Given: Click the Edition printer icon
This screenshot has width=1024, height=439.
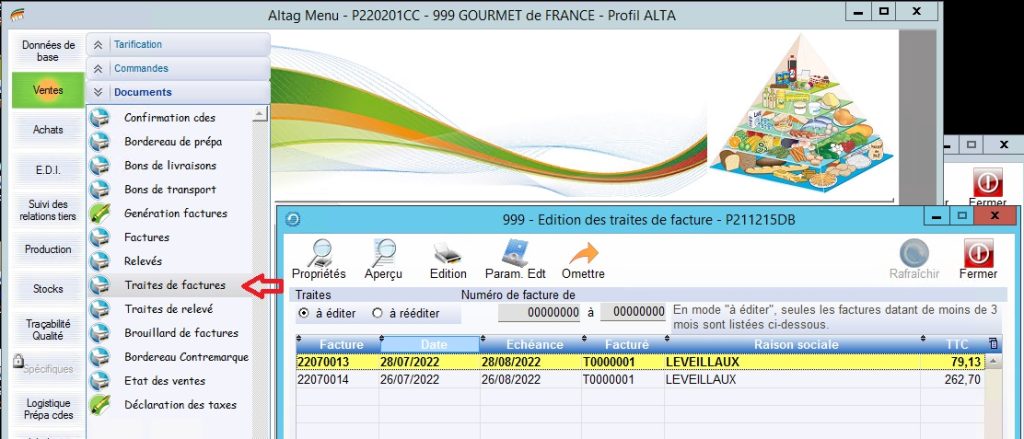Looking at the screenshot, I should [448, 254].
